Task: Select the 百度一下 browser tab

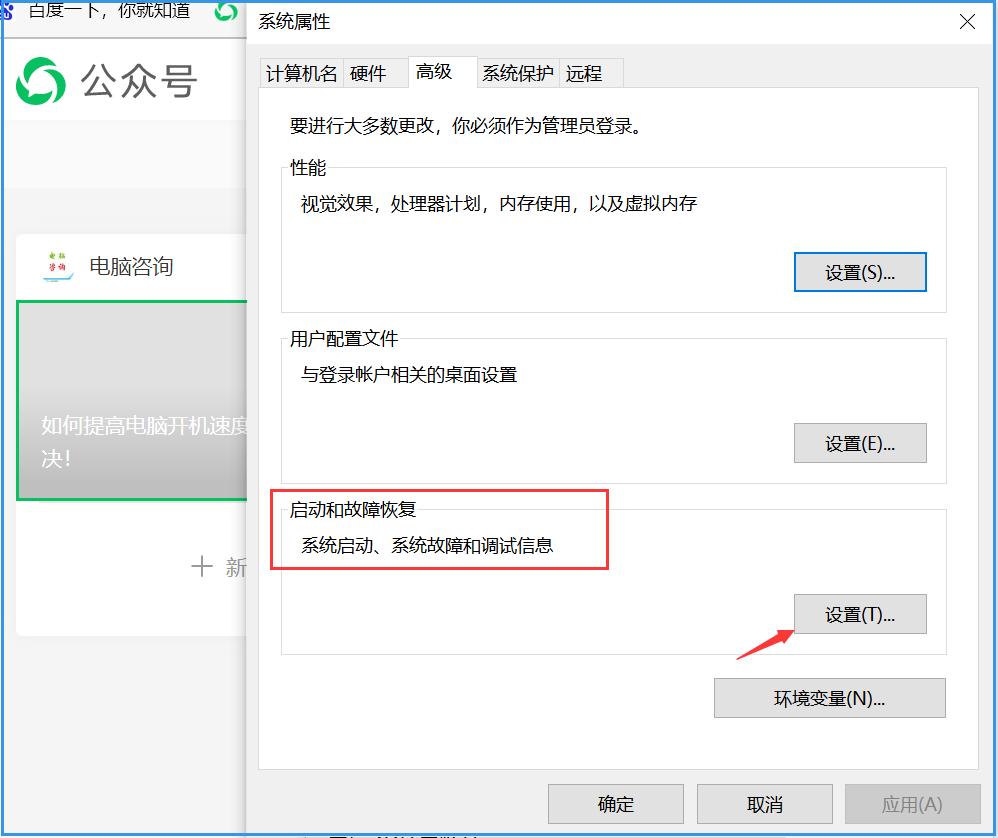Action: (110, 13)
